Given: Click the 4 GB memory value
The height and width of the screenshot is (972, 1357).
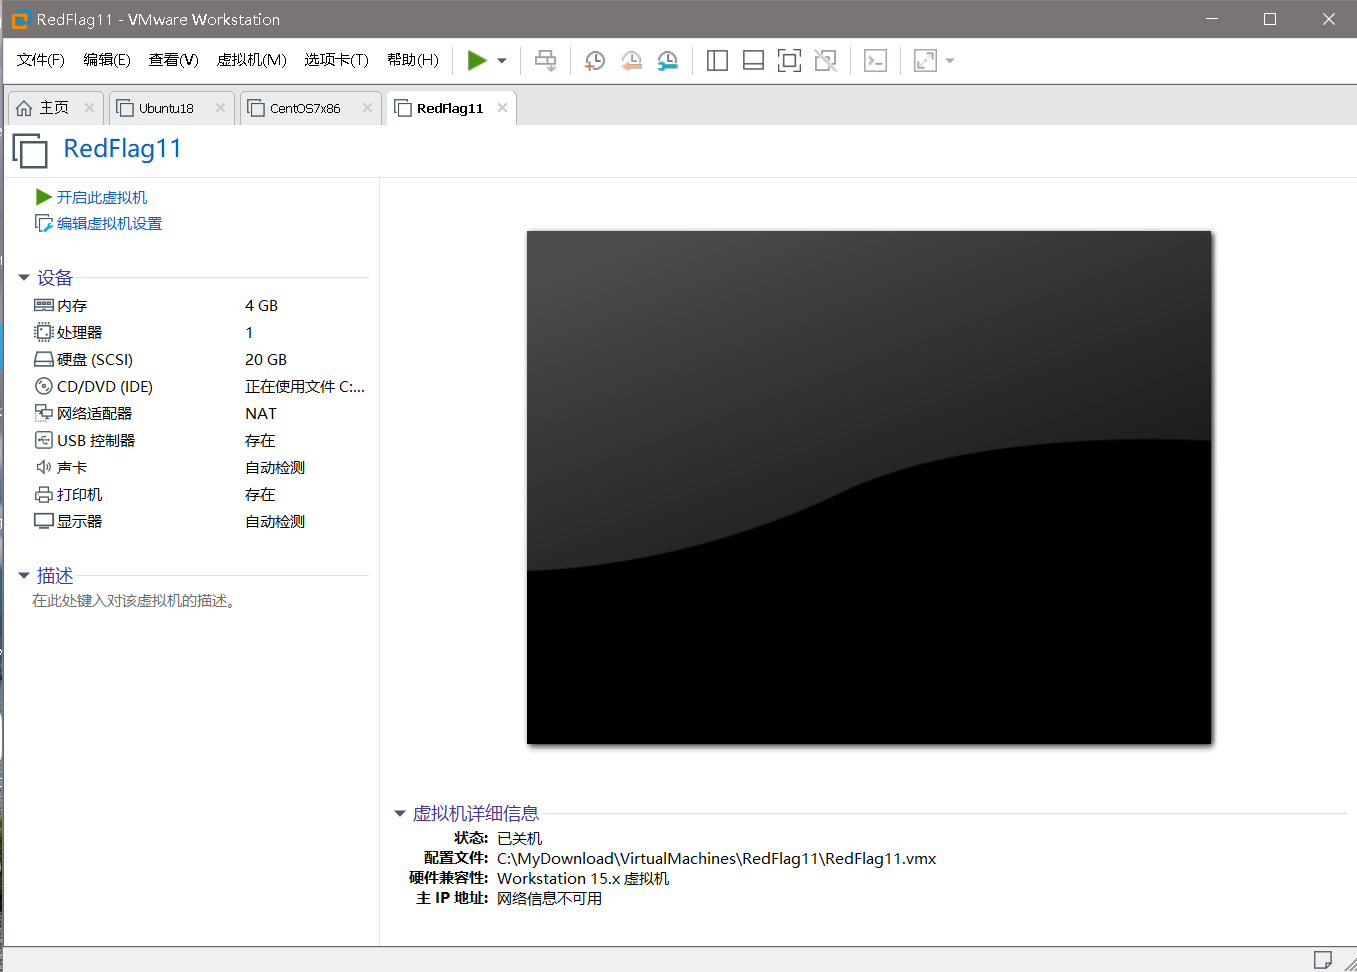Looking at the screenshot, I should tap(262, 306).
